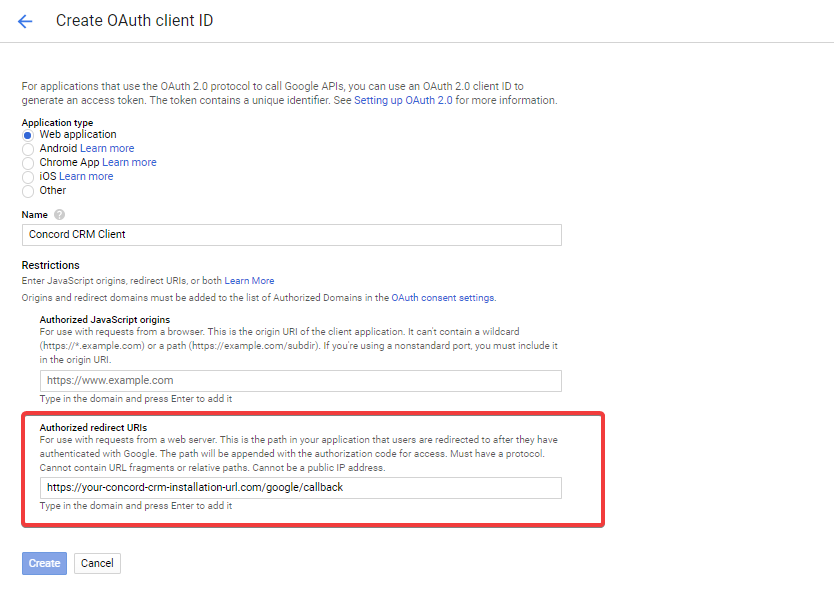
Task: Click the Authorized JavaScript origins field
Action: 300,380
